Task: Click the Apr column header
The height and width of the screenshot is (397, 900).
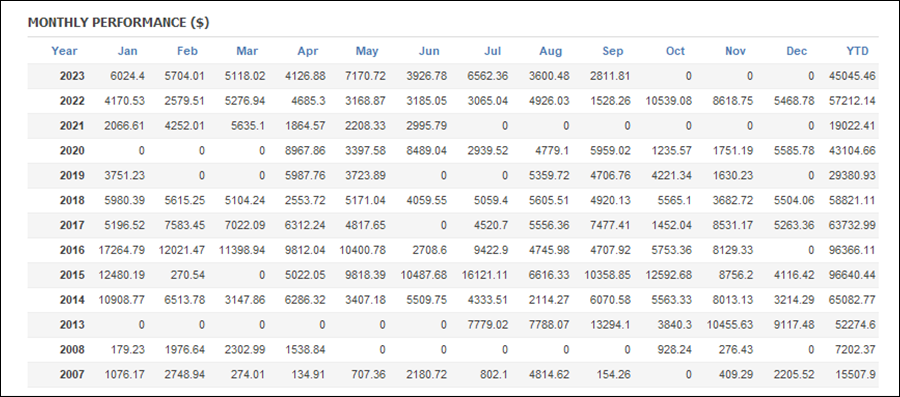Action: pyautogui.click(x=308, y=51)
